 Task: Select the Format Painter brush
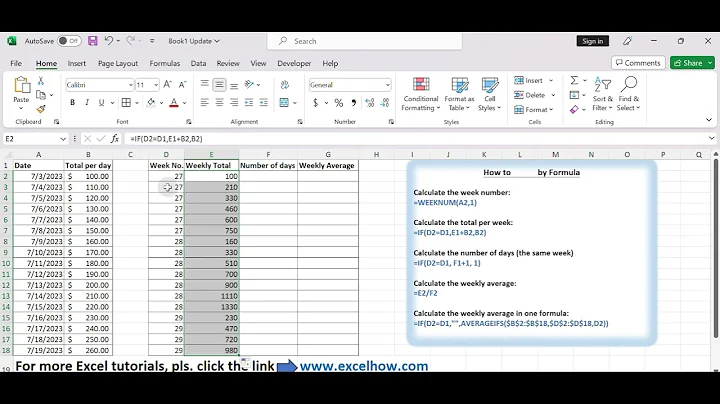[x=41, y=109]
